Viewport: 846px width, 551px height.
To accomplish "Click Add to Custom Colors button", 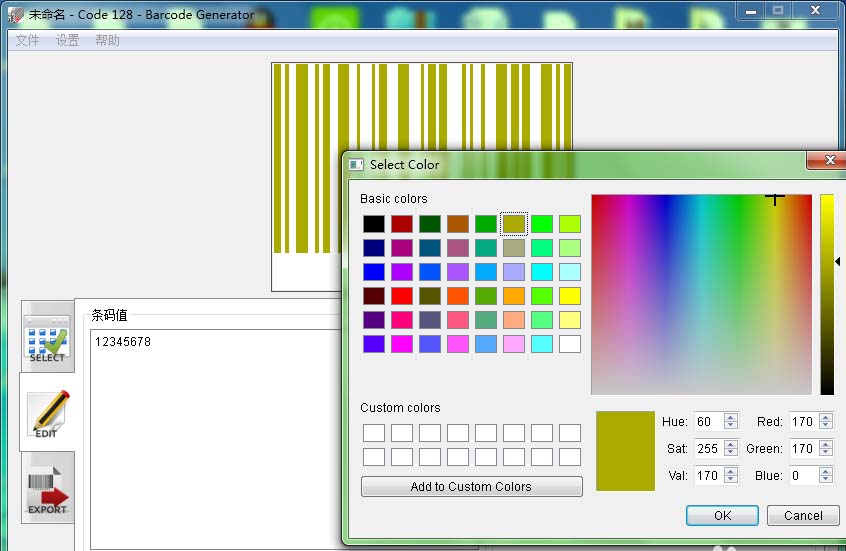I will [472, 487].
